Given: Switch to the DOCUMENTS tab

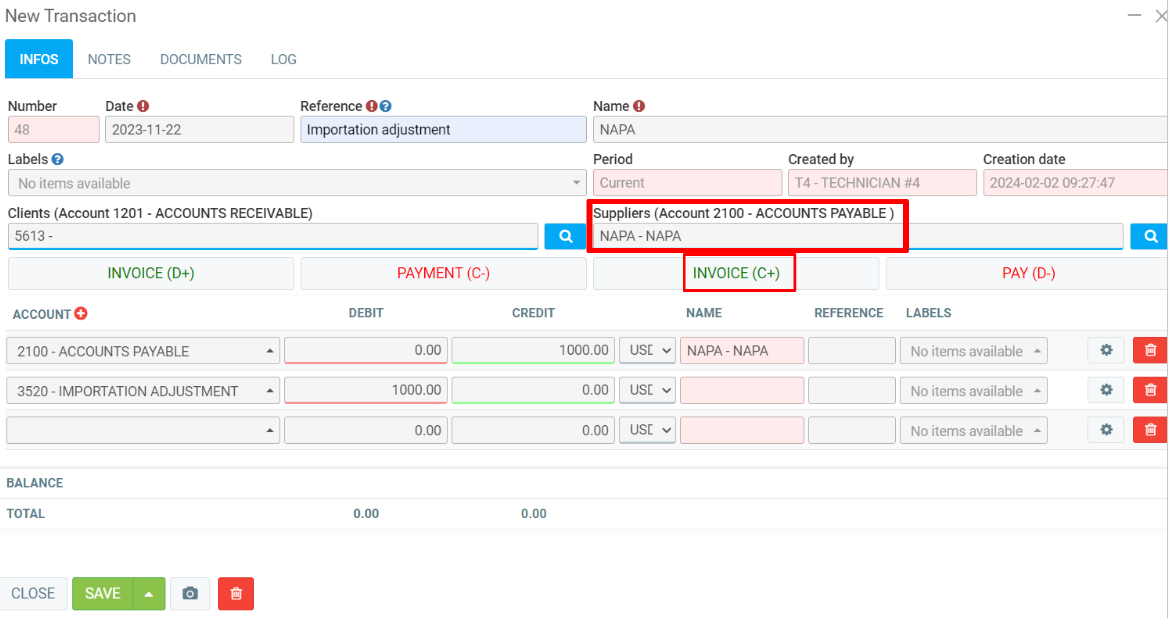Looking at the screenshot, I should [x=201, y=59].
